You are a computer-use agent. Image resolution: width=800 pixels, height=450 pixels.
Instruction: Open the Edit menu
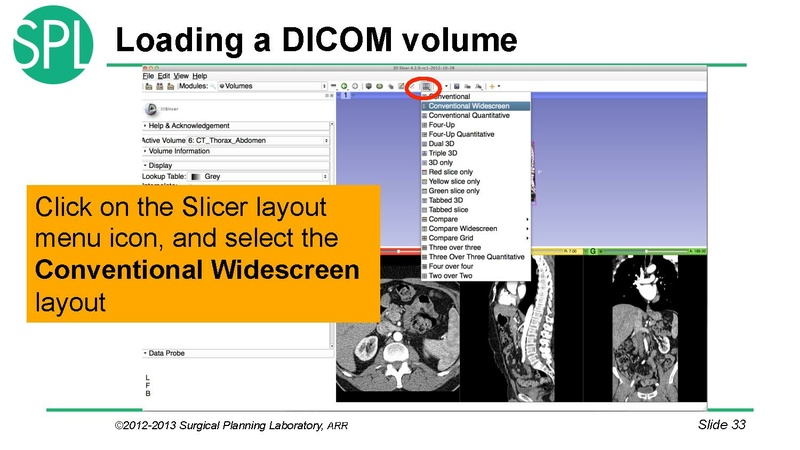(x=164, y=76)
